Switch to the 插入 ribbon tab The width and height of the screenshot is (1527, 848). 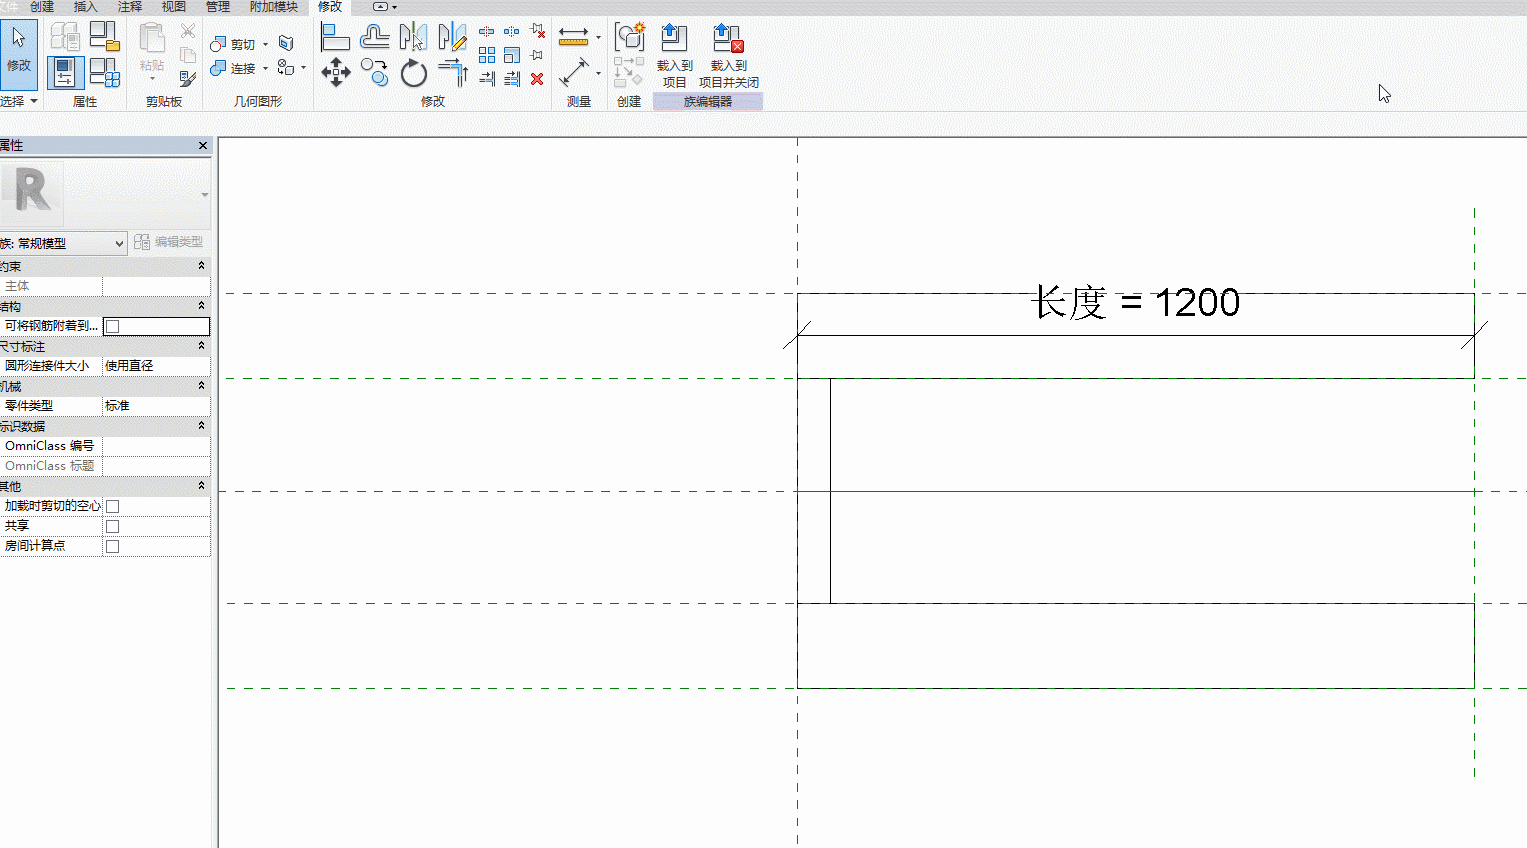[x=86, y=7]
